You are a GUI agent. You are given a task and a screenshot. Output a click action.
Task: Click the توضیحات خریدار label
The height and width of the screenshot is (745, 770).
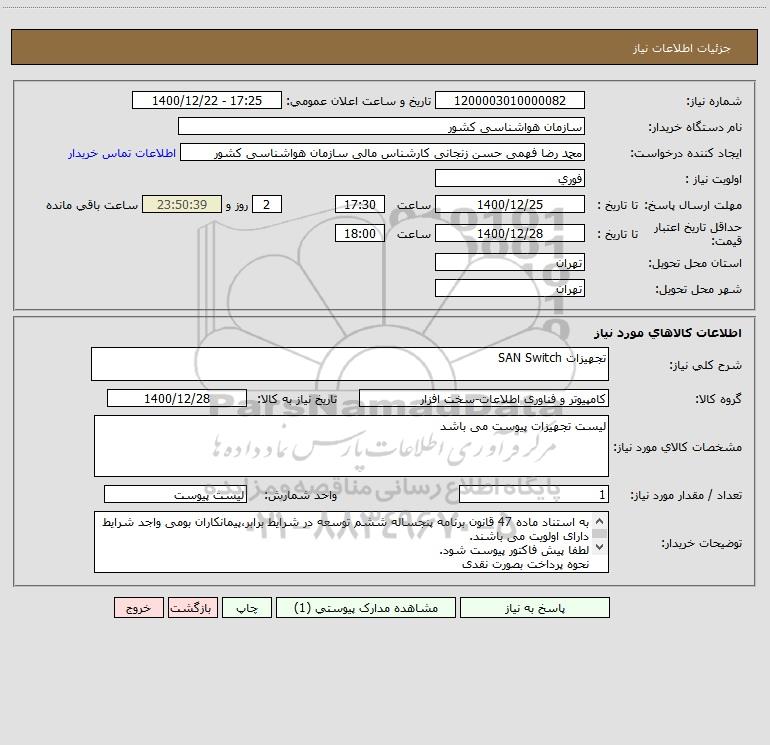pos(701,543)
